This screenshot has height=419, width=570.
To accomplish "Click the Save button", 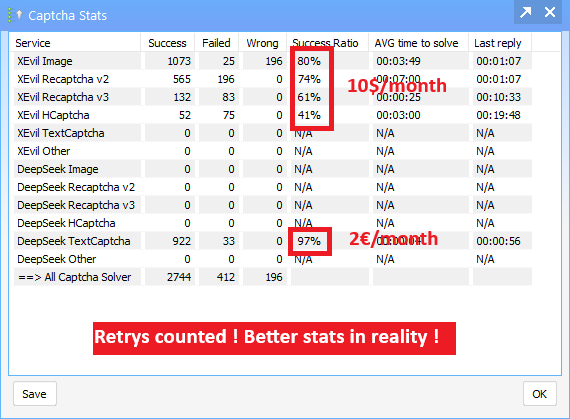I will tap(35, 394).
